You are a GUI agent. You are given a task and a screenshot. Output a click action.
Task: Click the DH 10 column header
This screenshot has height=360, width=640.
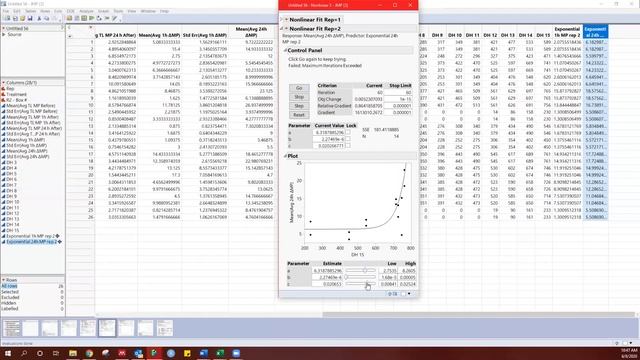[455, 35]
